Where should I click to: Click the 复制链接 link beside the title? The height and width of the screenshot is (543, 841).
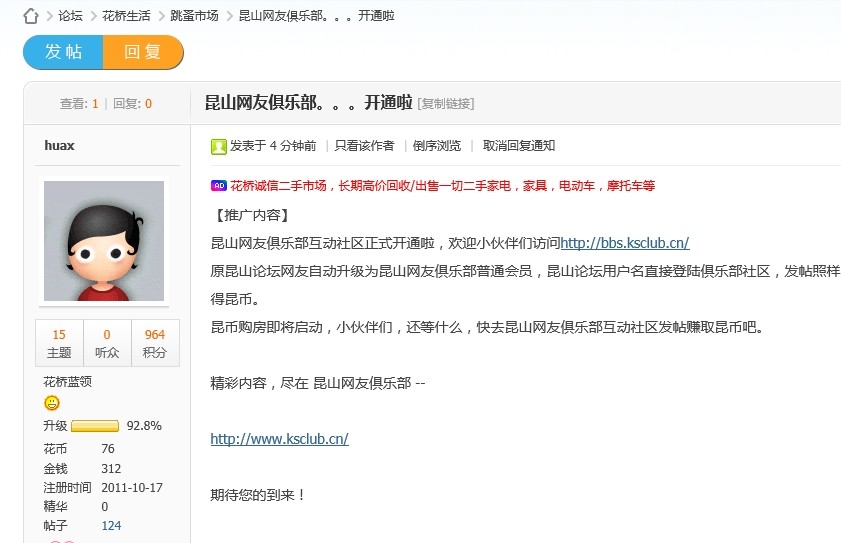445,103
